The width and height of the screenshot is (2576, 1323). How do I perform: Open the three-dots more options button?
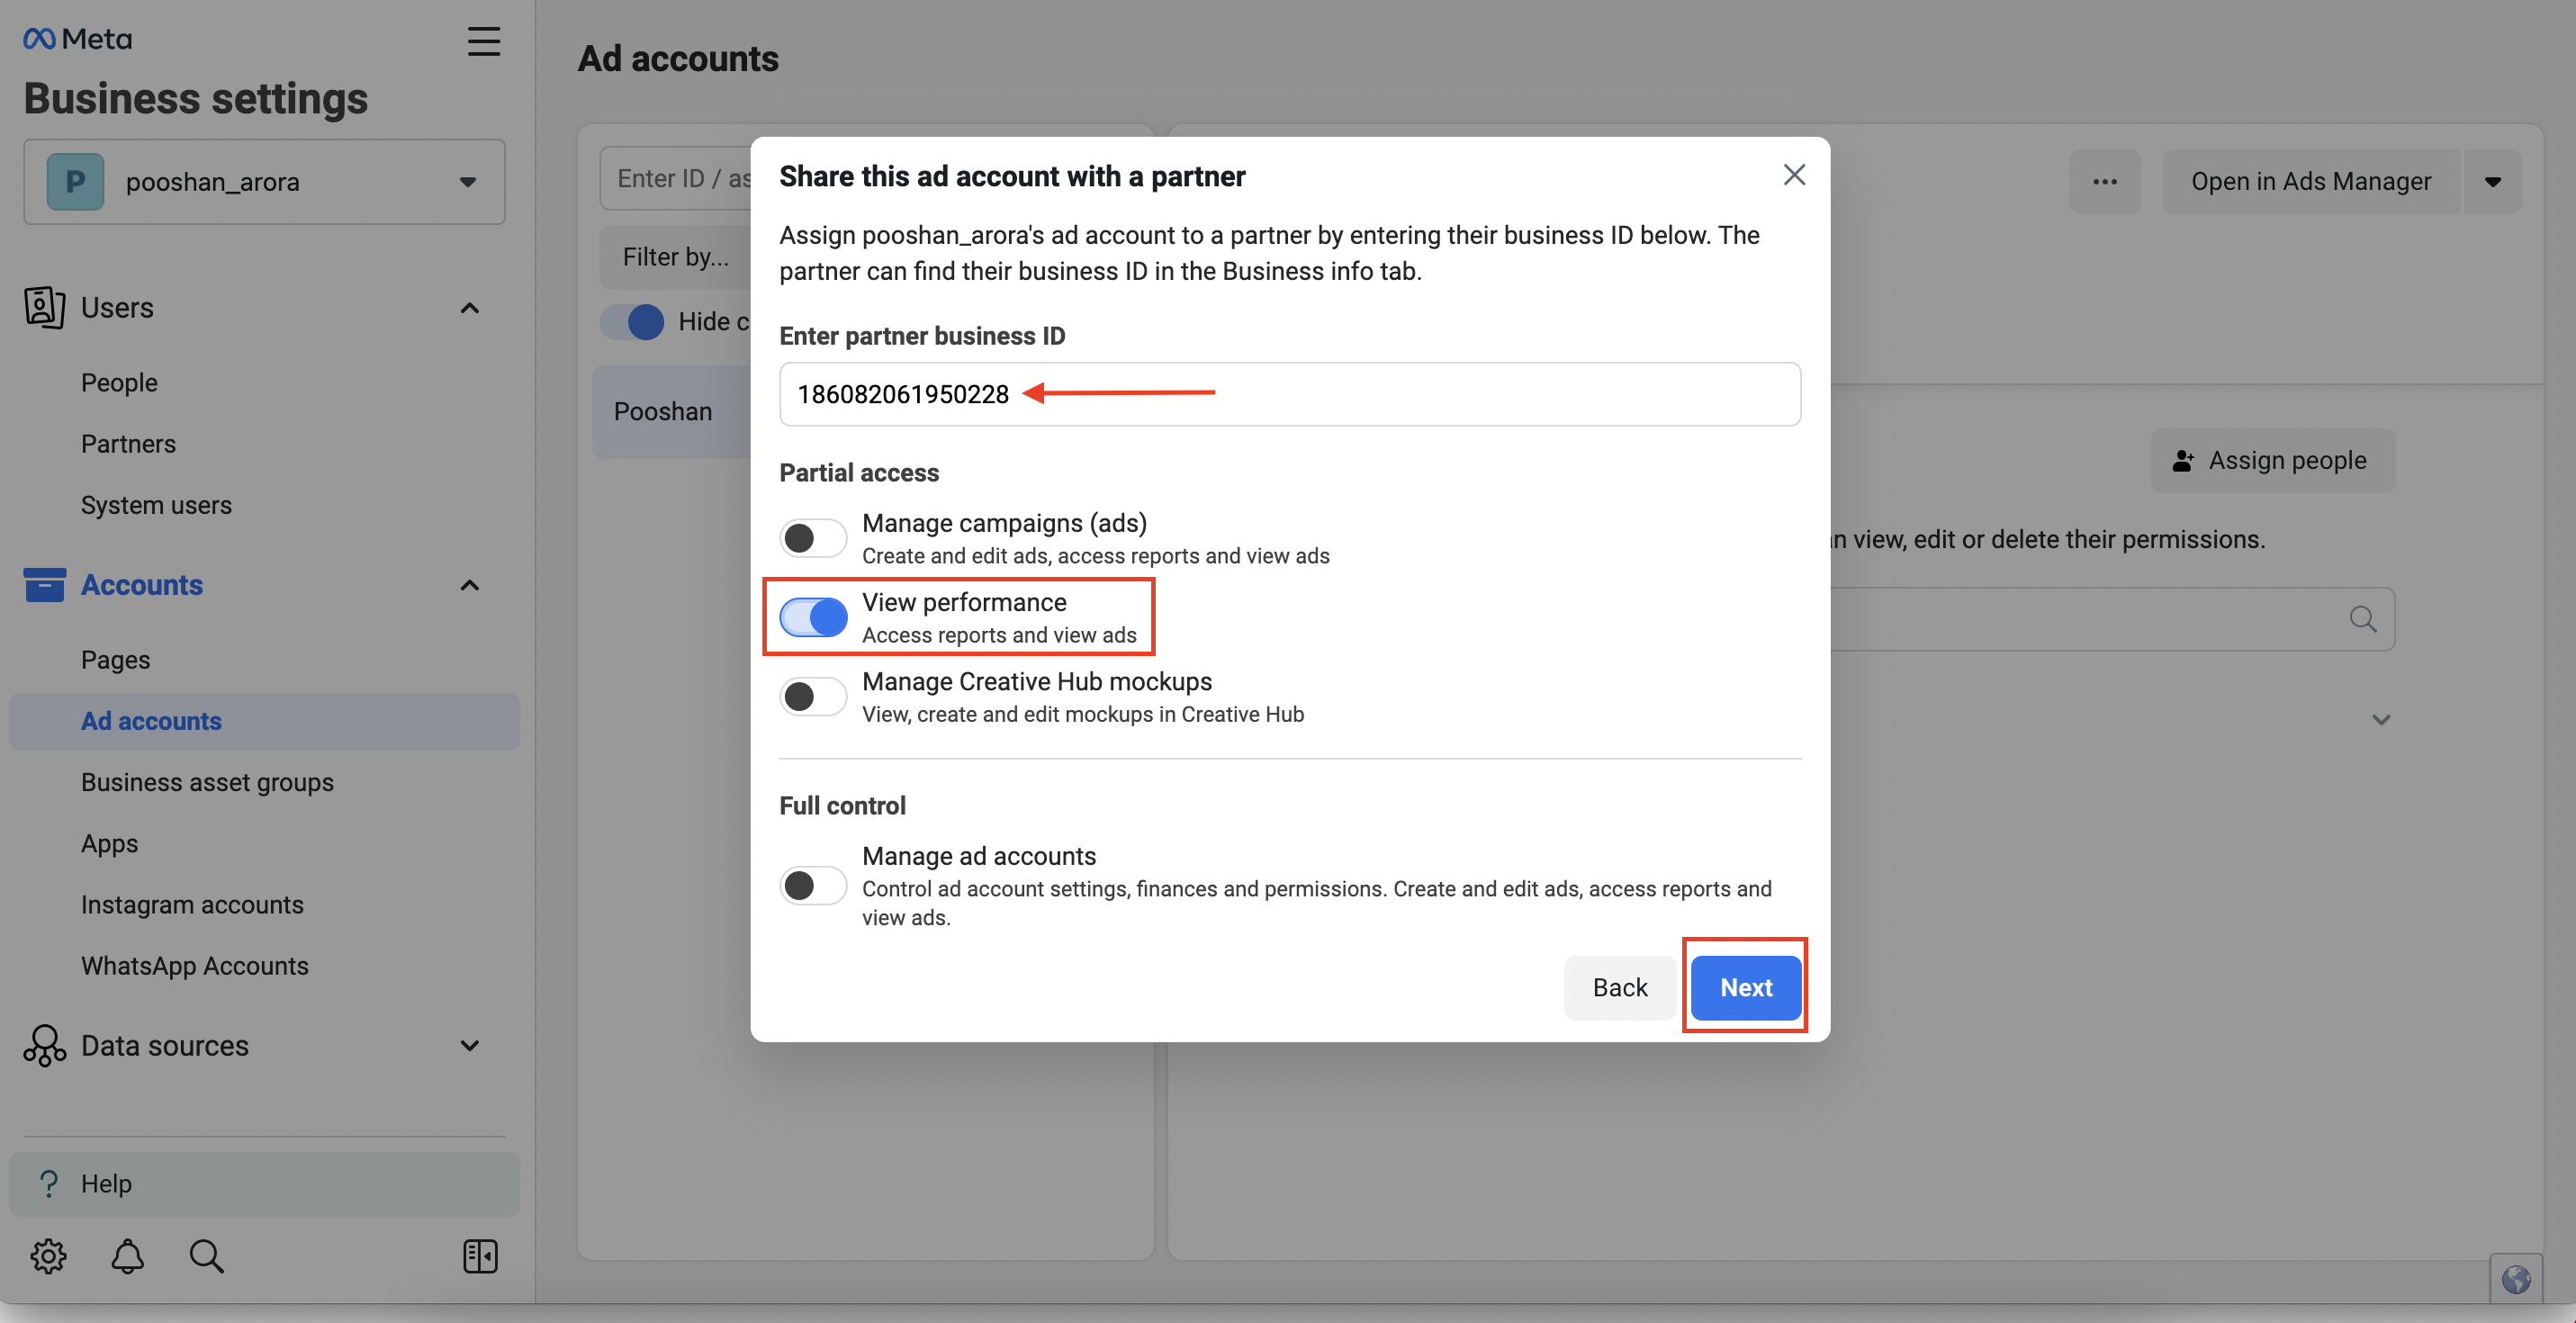2105,181
